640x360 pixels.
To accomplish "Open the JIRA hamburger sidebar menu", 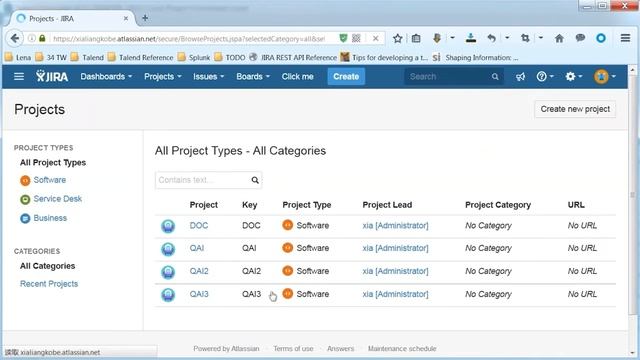I will click(x=19, y=76).
